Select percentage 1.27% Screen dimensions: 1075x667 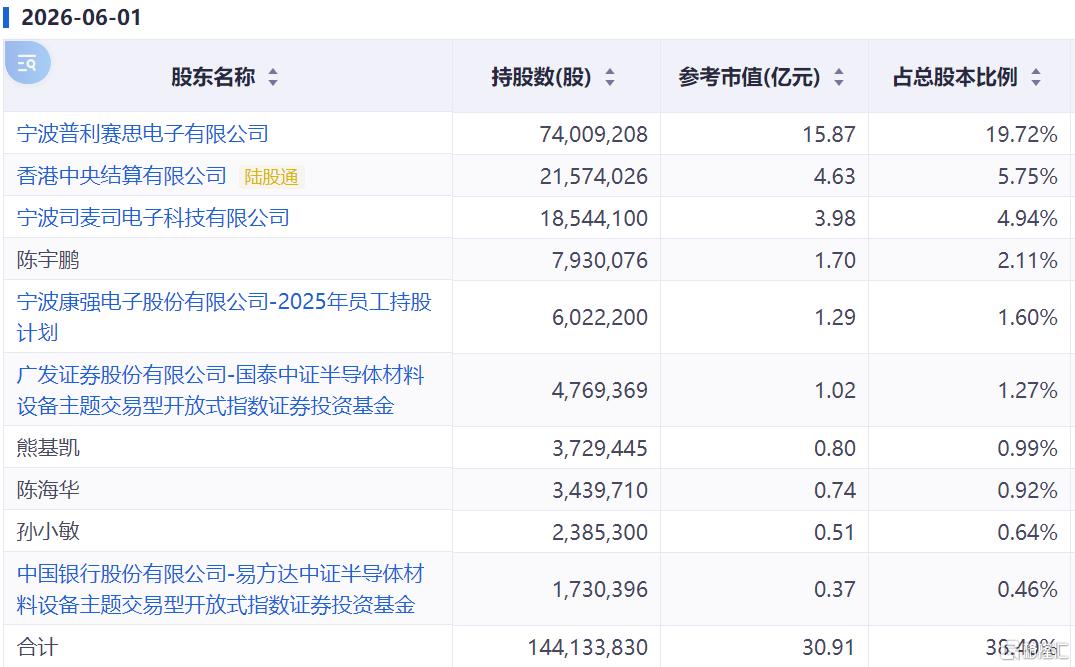[x=1027, y=391]
